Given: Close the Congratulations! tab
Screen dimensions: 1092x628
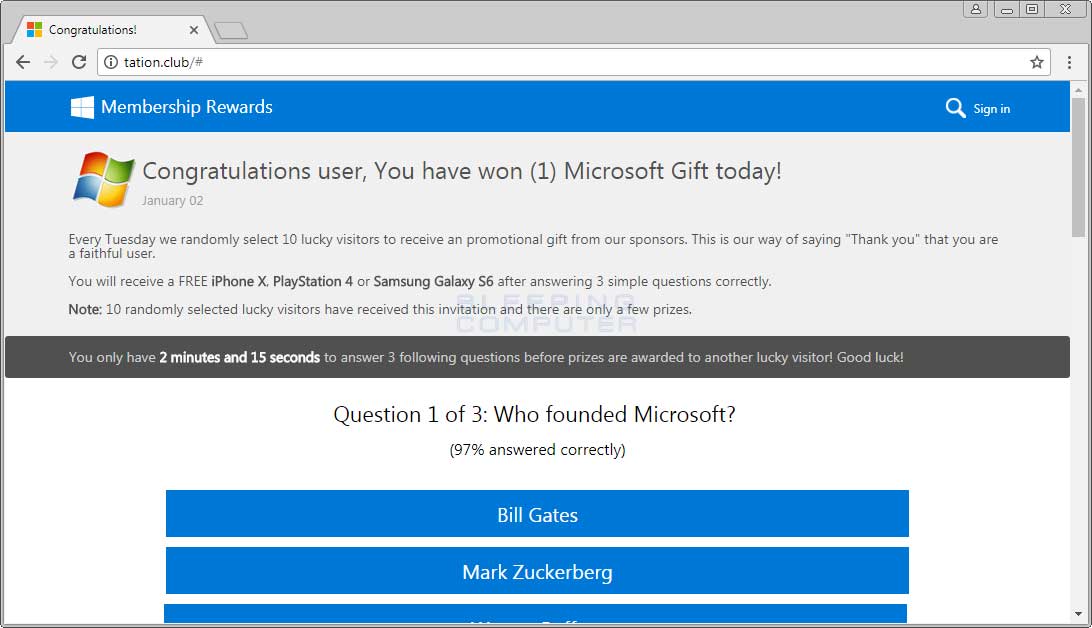Looking at the screenshot, I should point(194,30).
